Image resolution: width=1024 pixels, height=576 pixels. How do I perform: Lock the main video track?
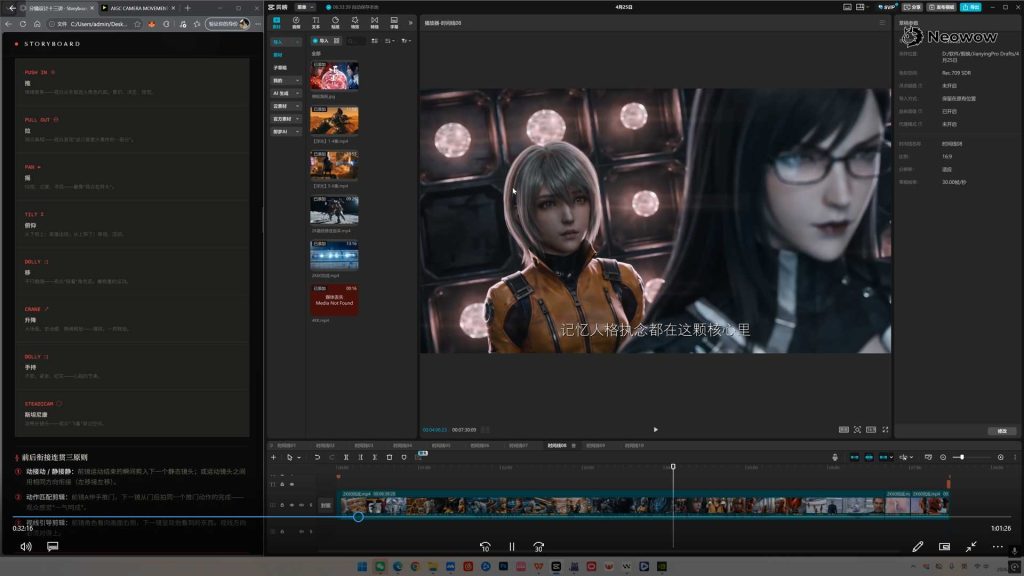point(282,505)
